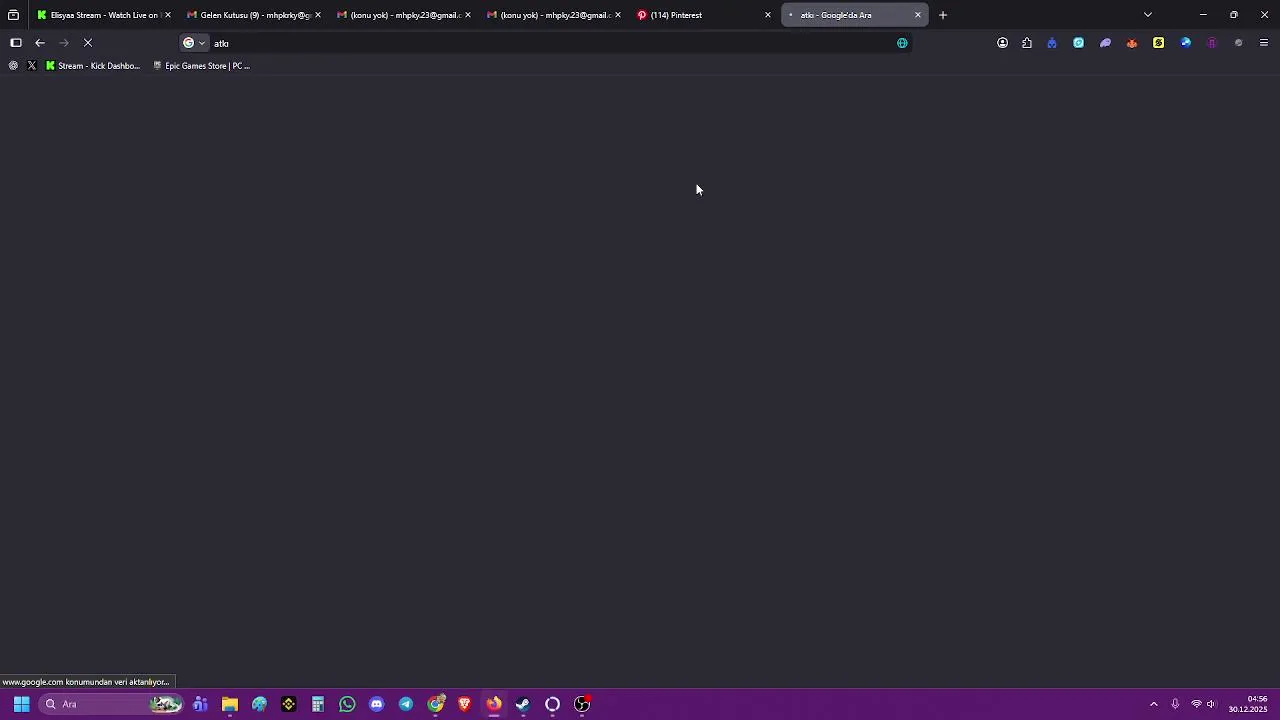Open Discord from the taskbar
The width and height of the screenshot is (1280, 720).
point(376,704)
